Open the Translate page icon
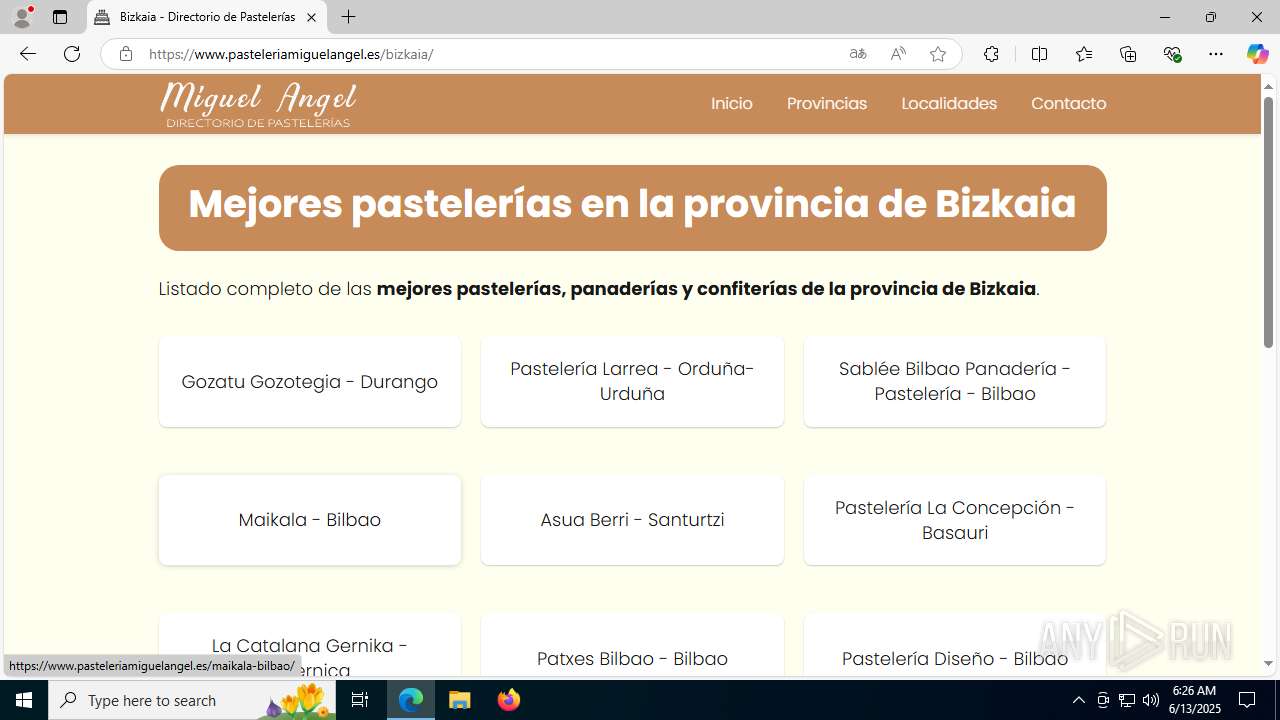This screenshot has width=1280, height=720. [x=858, y=54]
